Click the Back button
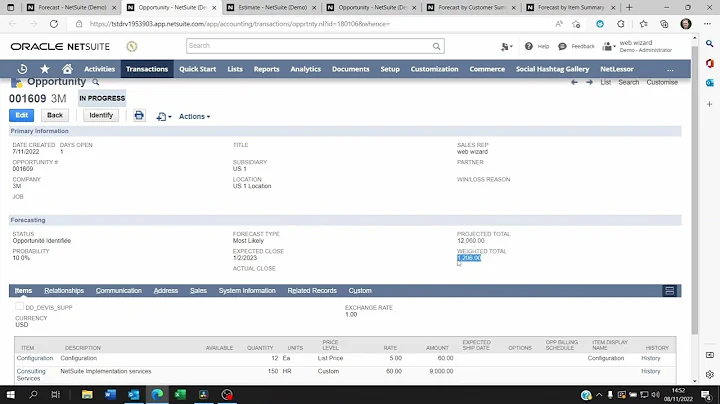The image size is (720, 404). click(x=55, y=115)
